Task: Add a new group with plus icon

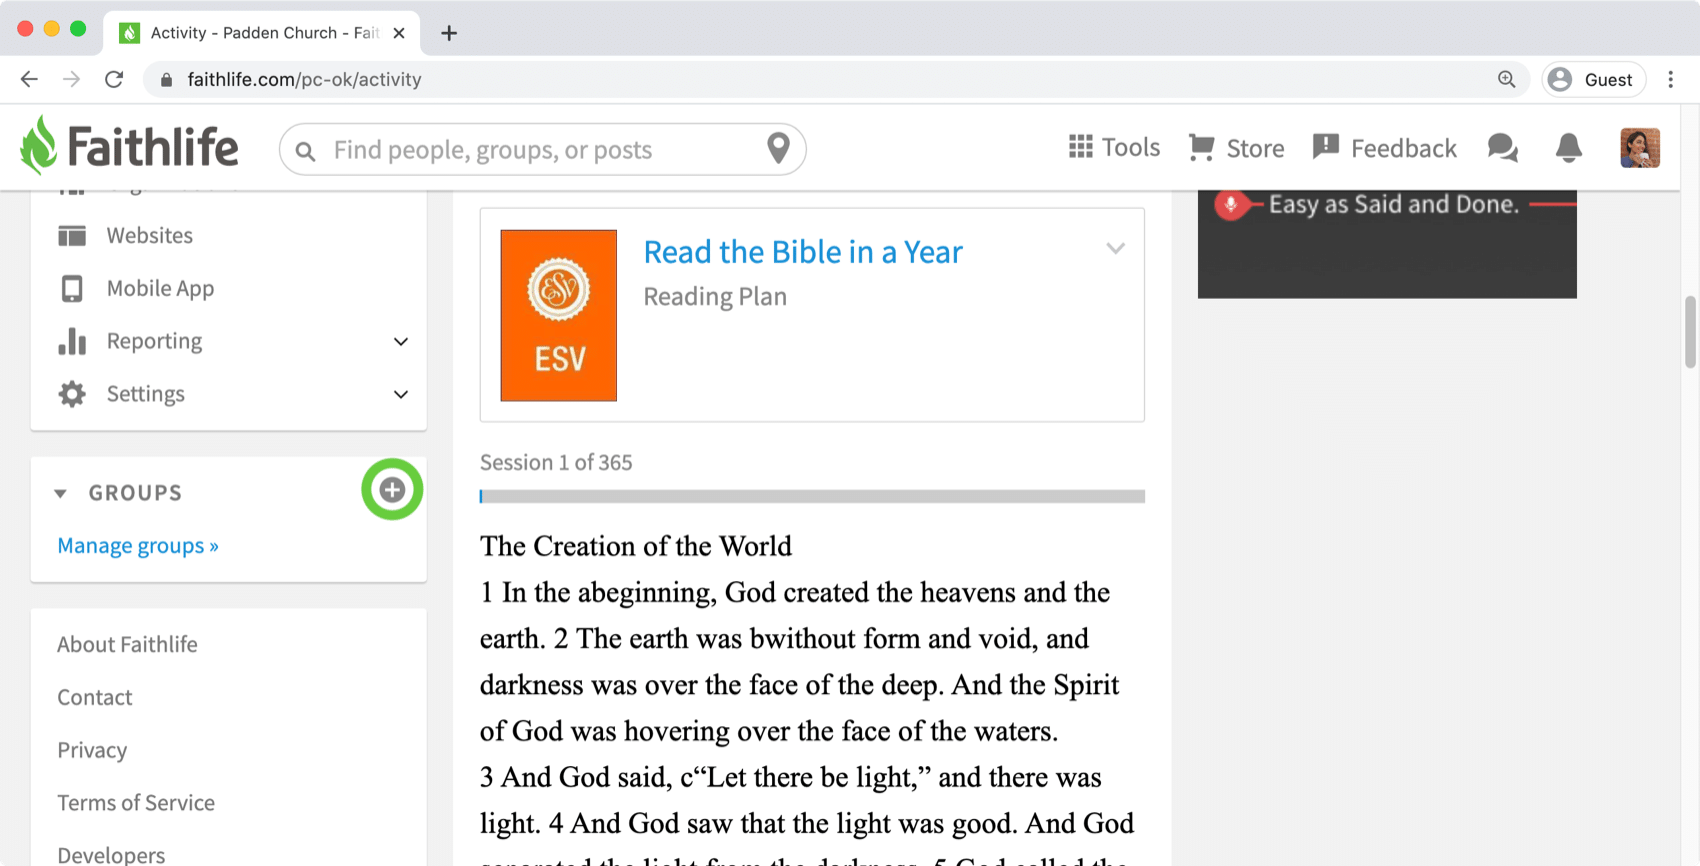Action: click(x=392, y=490)
